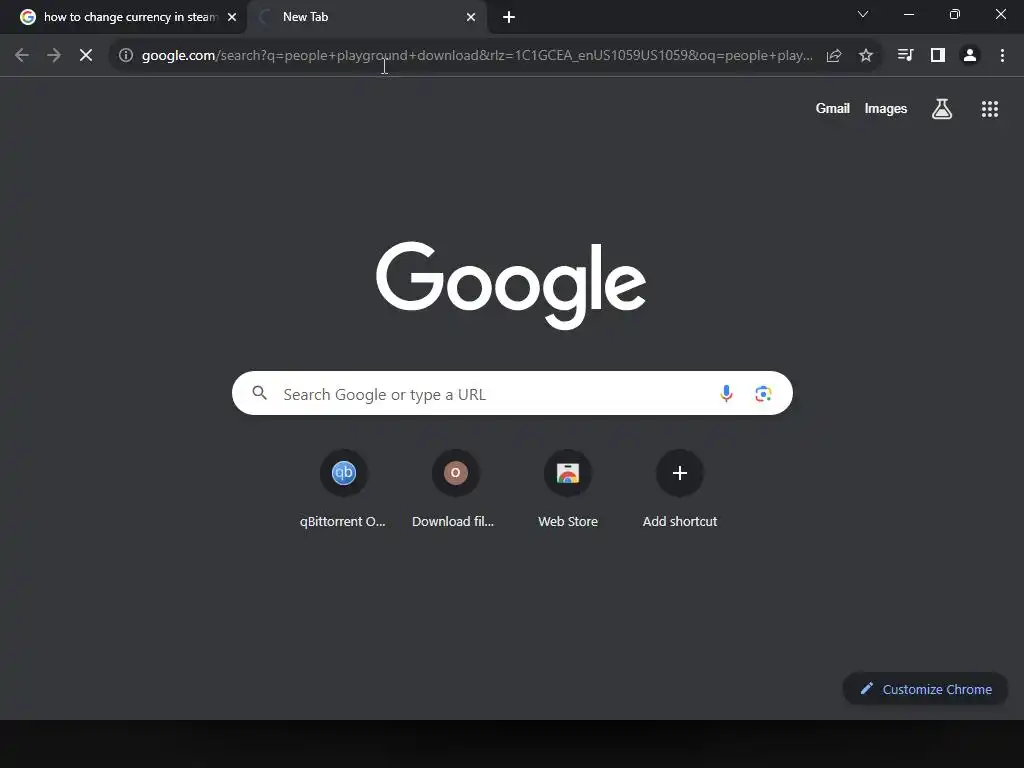Switch to how to change currency tab

coord(124,18)
